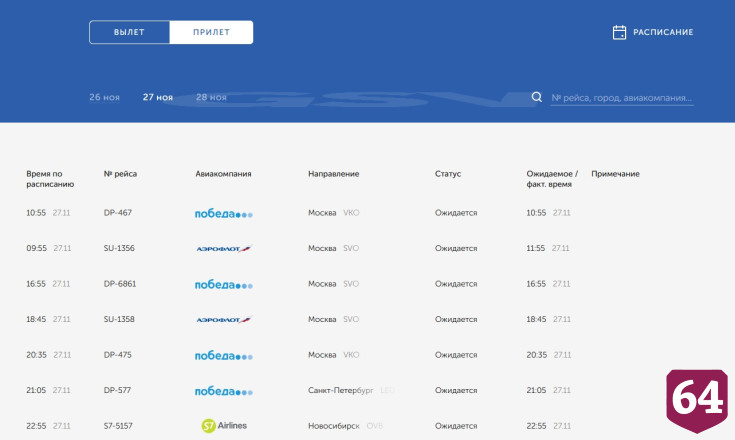Click the Примечание column header
This screenshot has height=440, width=735.
tap(615, 174)
